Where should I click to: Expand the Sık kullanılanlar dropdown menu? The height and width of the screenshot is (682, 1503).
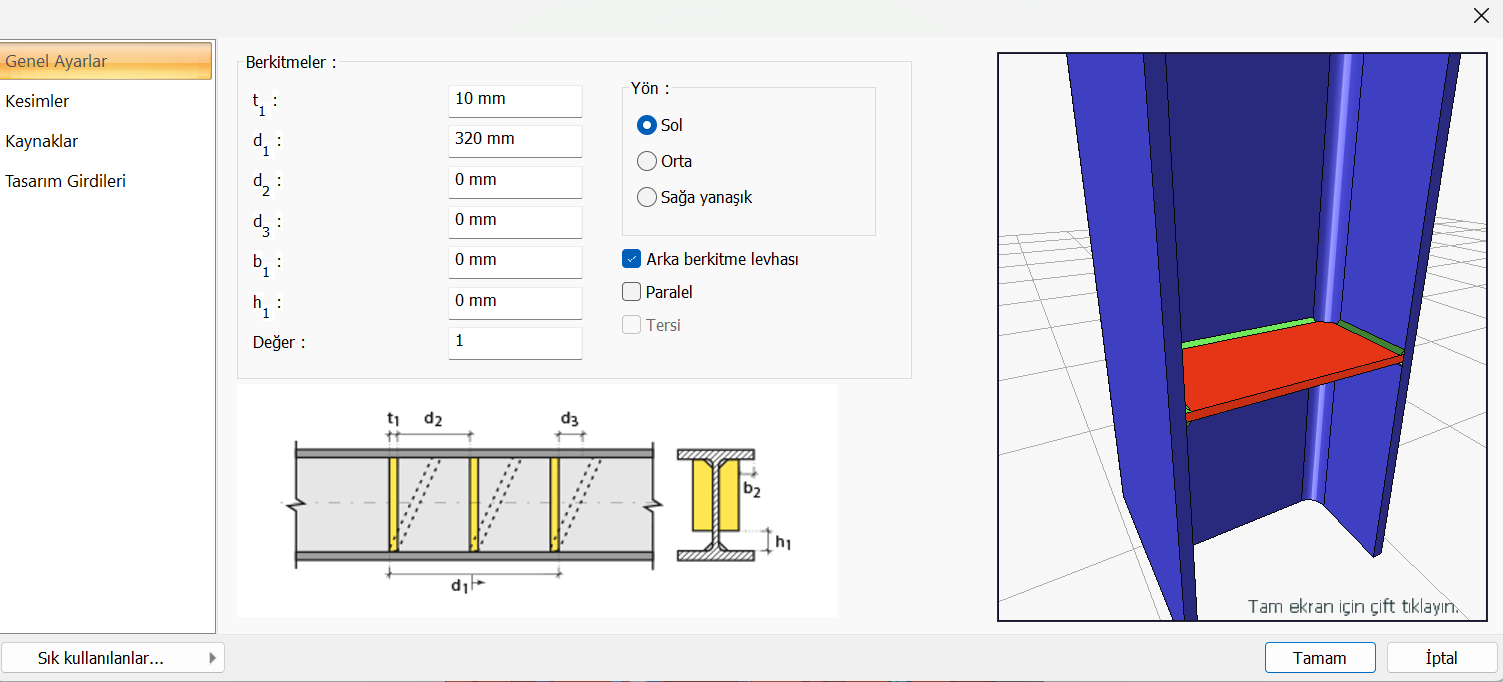click(113, 658)
